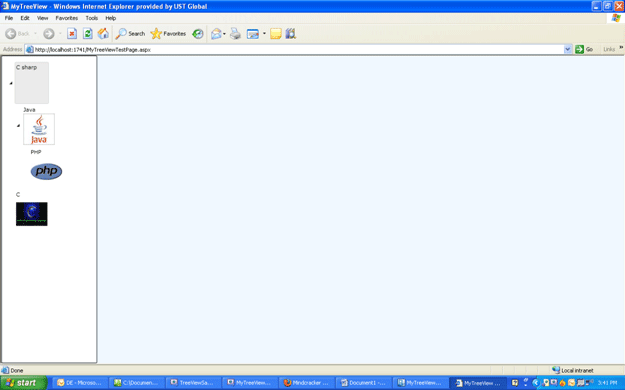This screenshot has width=625, height=390.
Task: Click the yellow Discuss note icon
Action: point(276,34)
